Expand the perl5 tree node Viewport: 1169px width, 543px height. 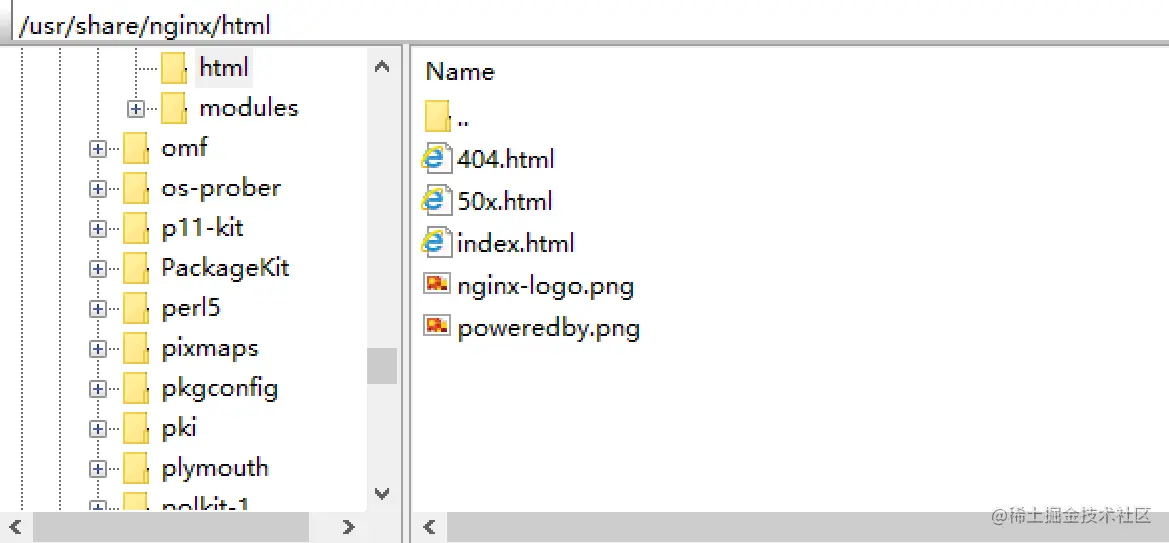(97, 309)
